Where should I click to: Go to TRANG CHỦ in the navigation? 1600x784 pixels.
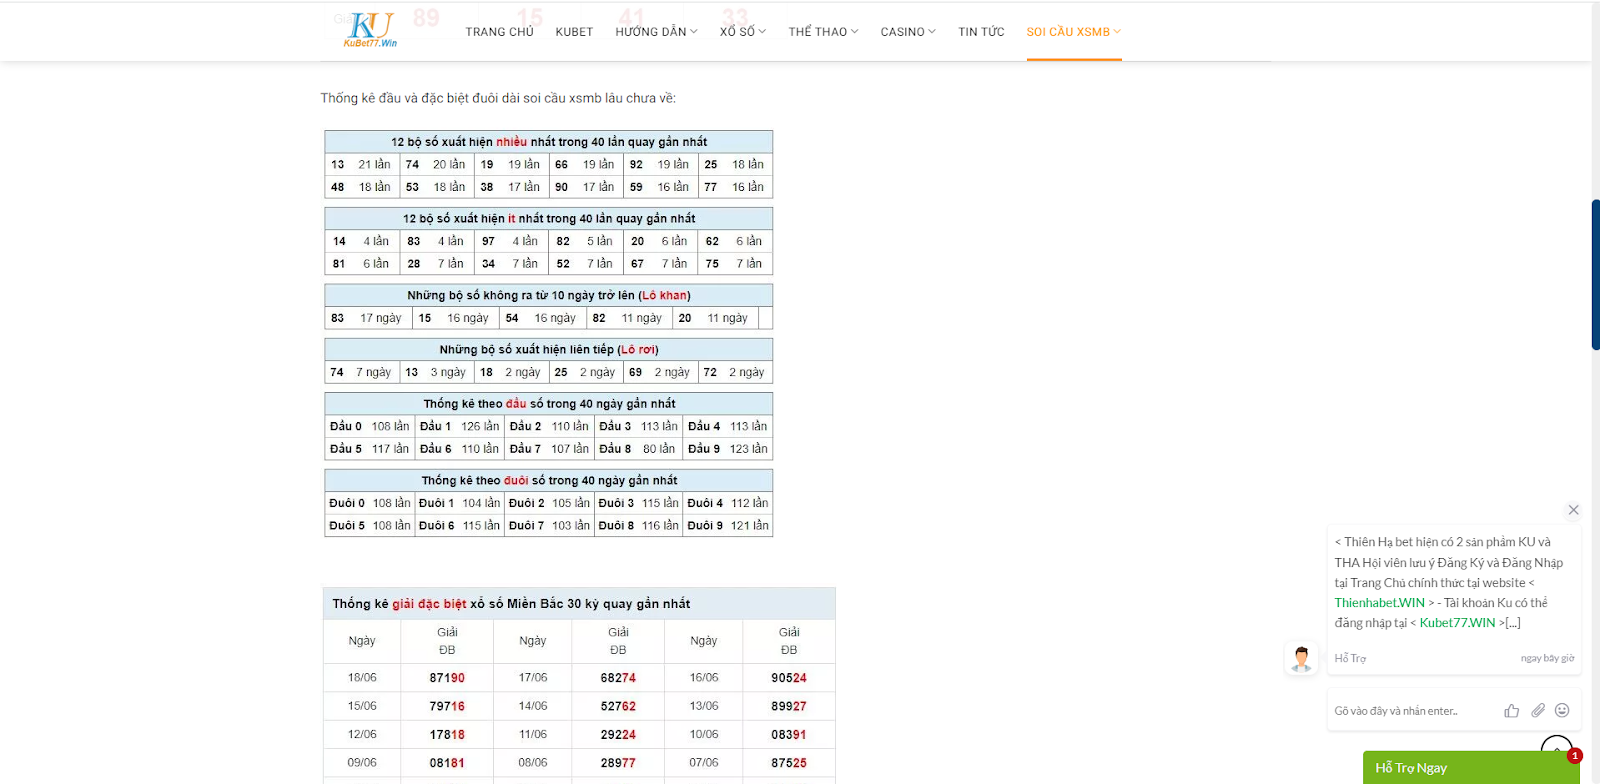click(499, 32)
